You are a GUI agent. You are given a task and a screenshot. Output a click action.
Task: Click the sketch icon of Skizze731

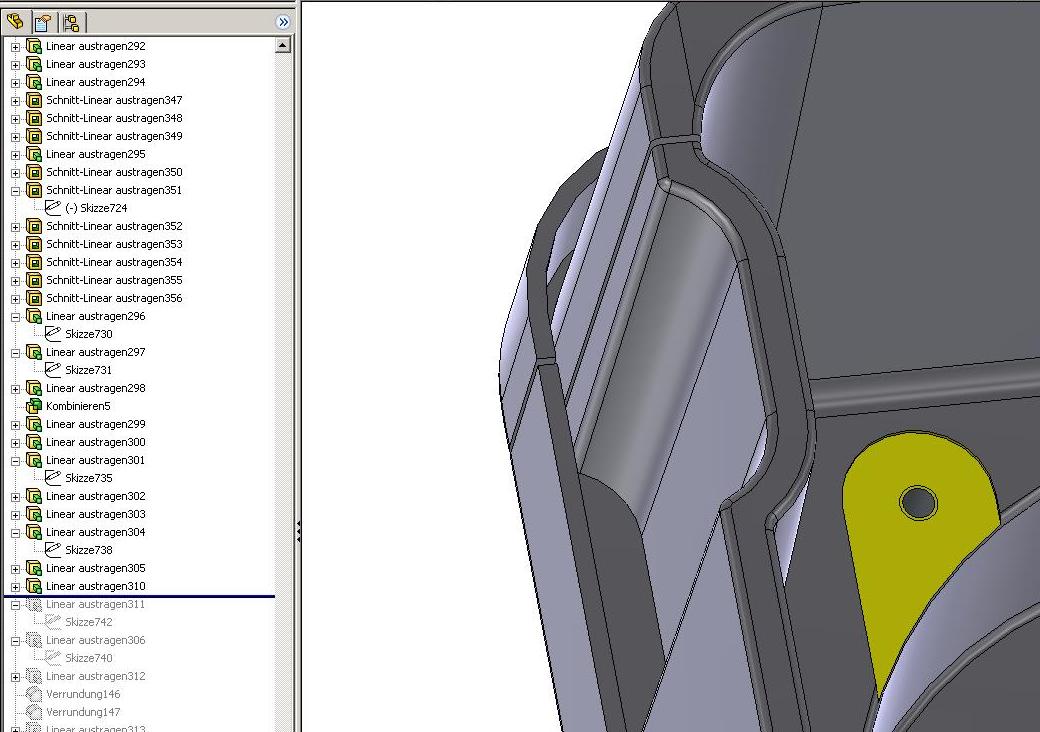52,369
